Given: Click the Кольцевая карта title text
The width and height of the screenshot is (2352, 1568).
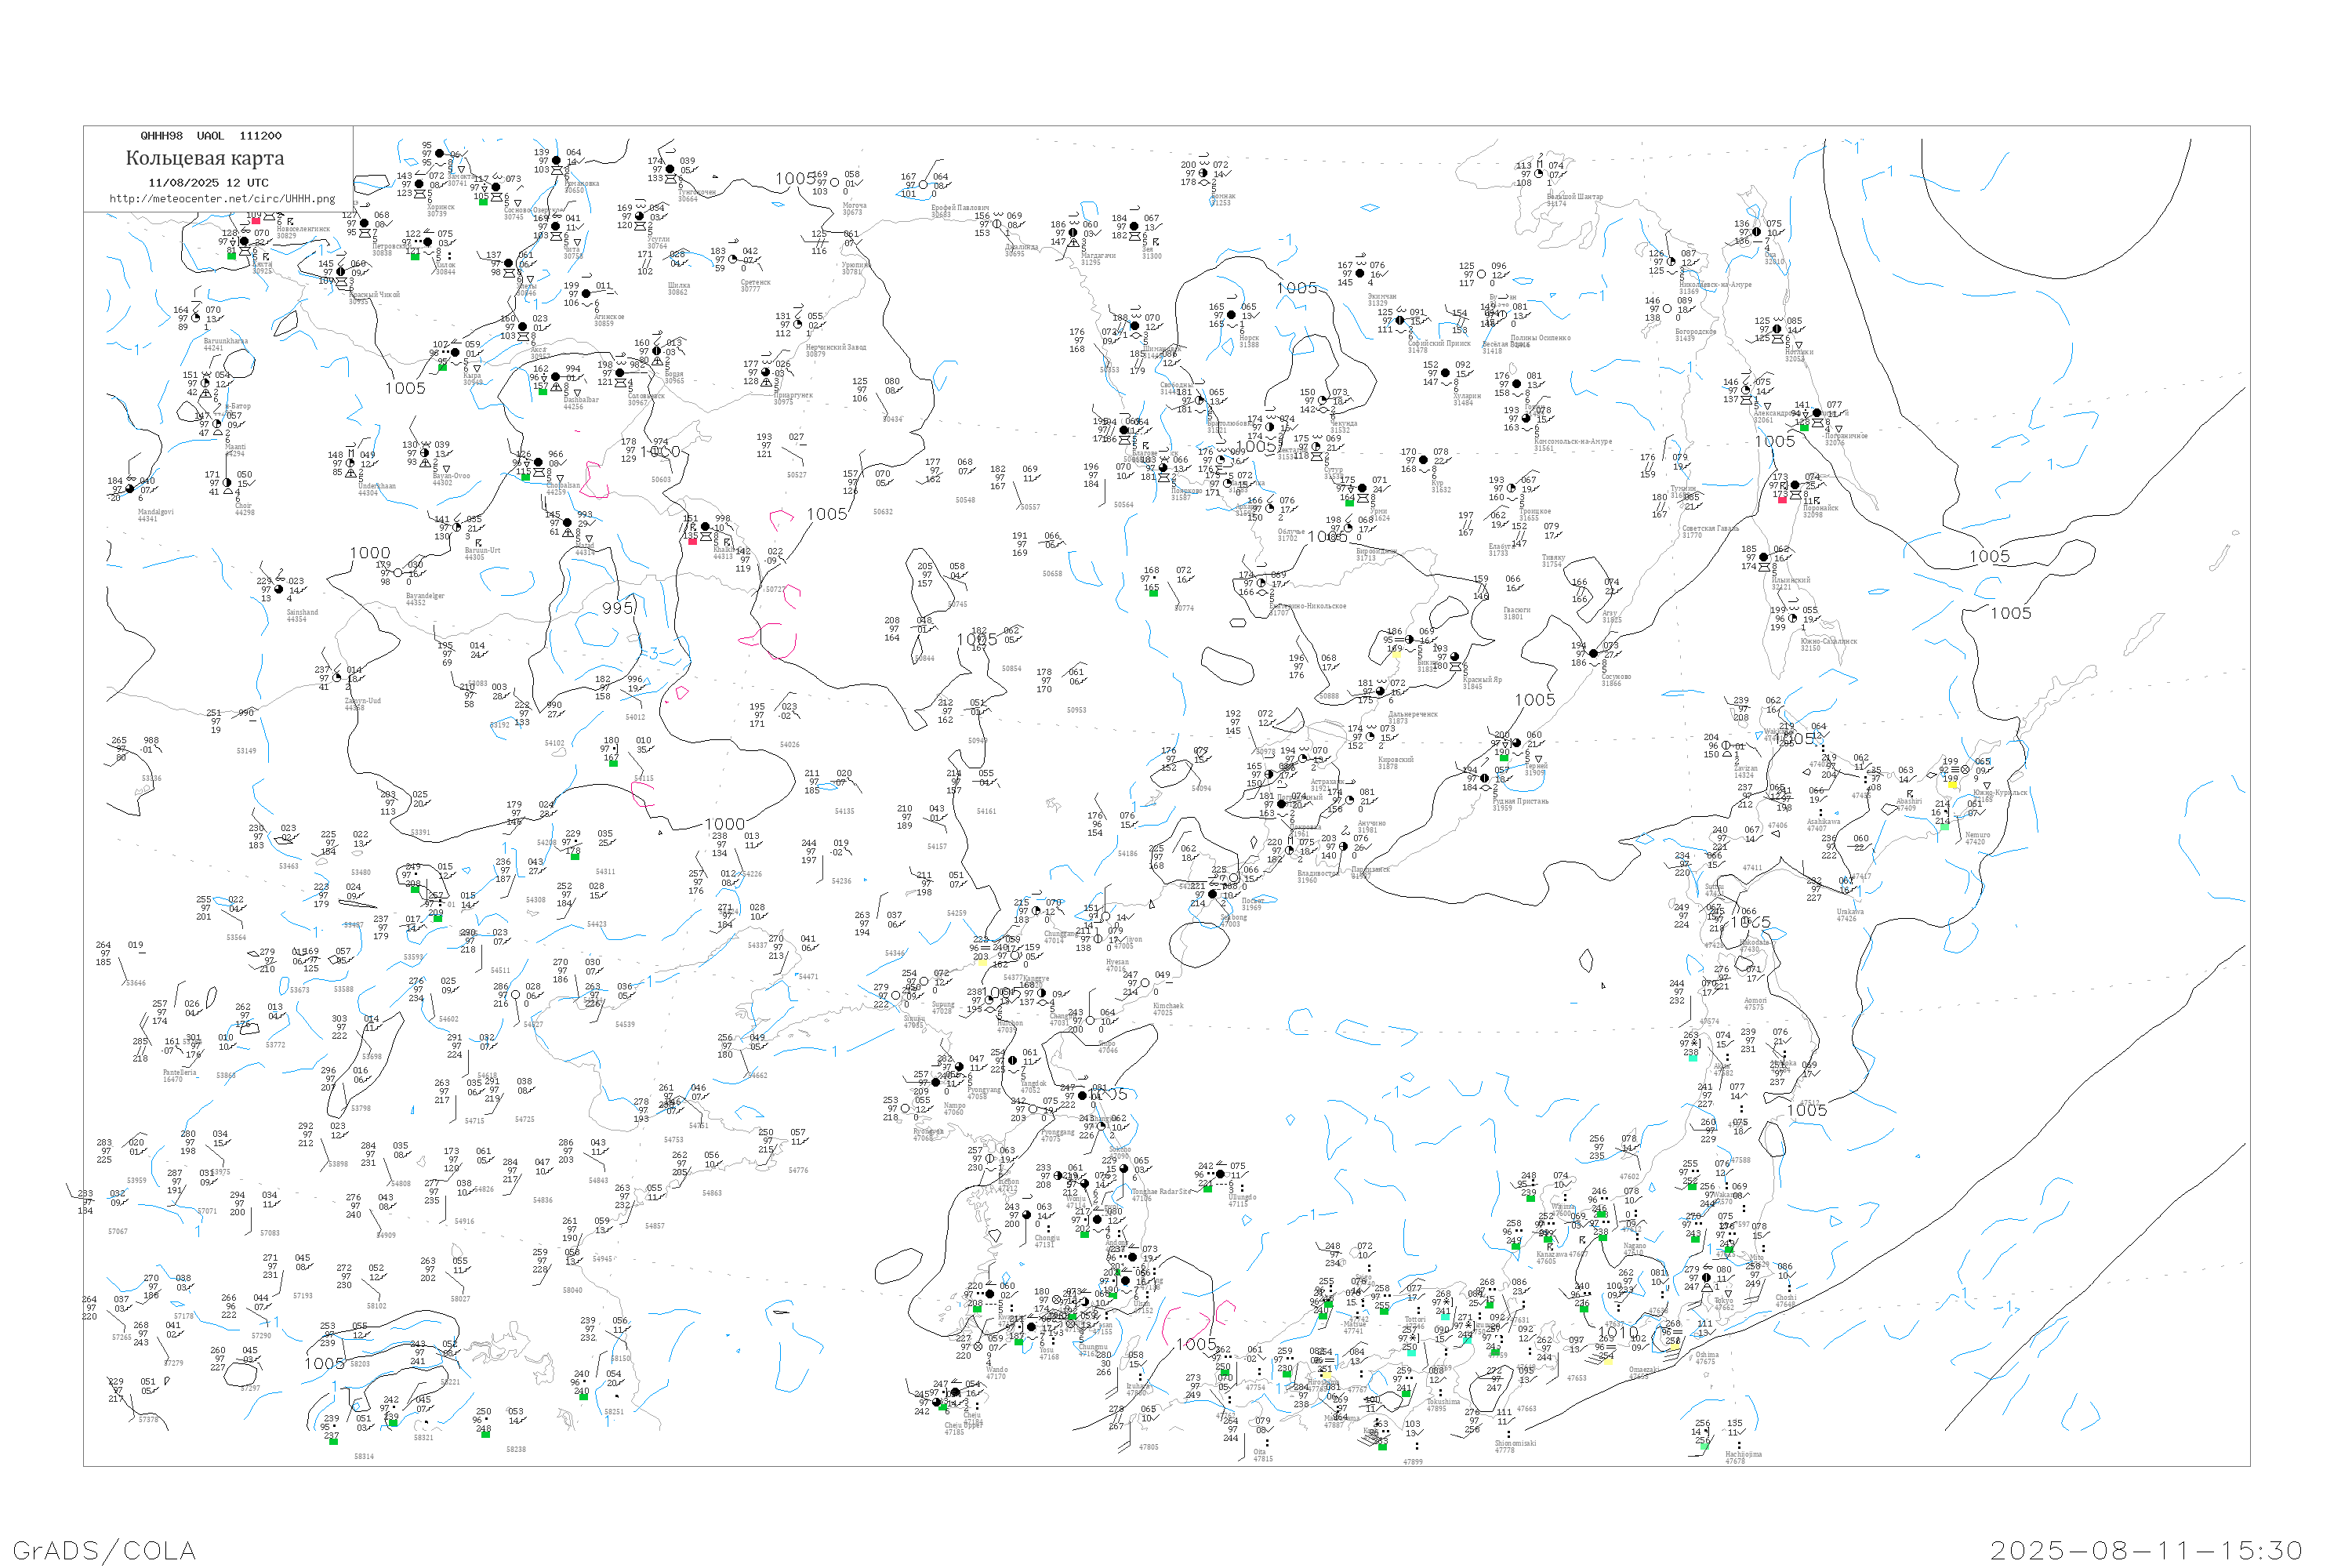Looking at the screenshot, I should coord(205,158).
